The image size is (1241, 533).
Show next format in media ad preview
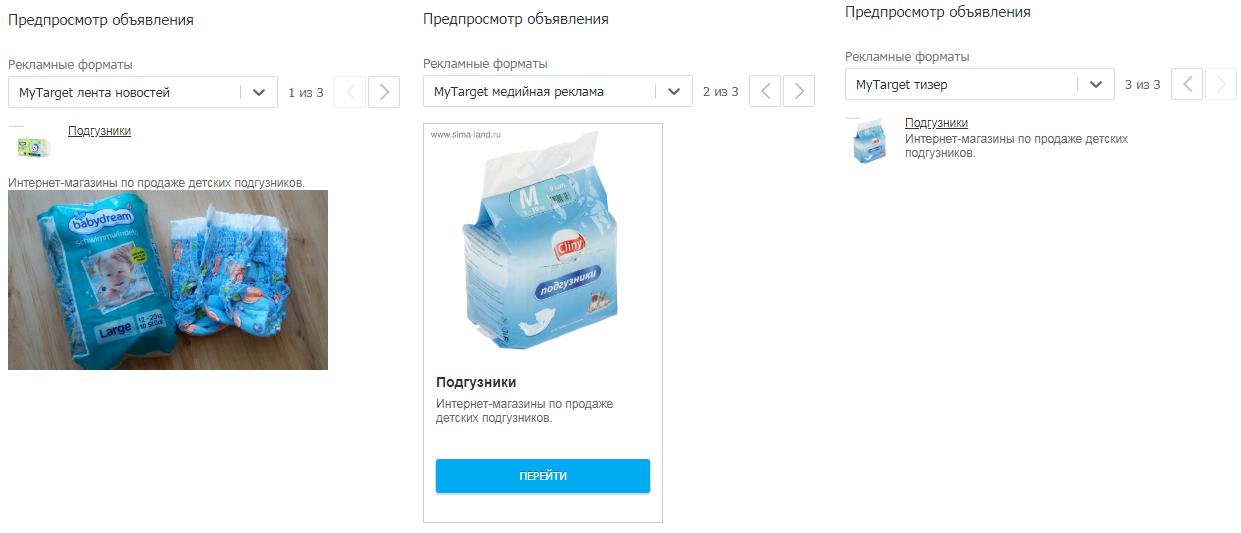click(x=799, y=91)
